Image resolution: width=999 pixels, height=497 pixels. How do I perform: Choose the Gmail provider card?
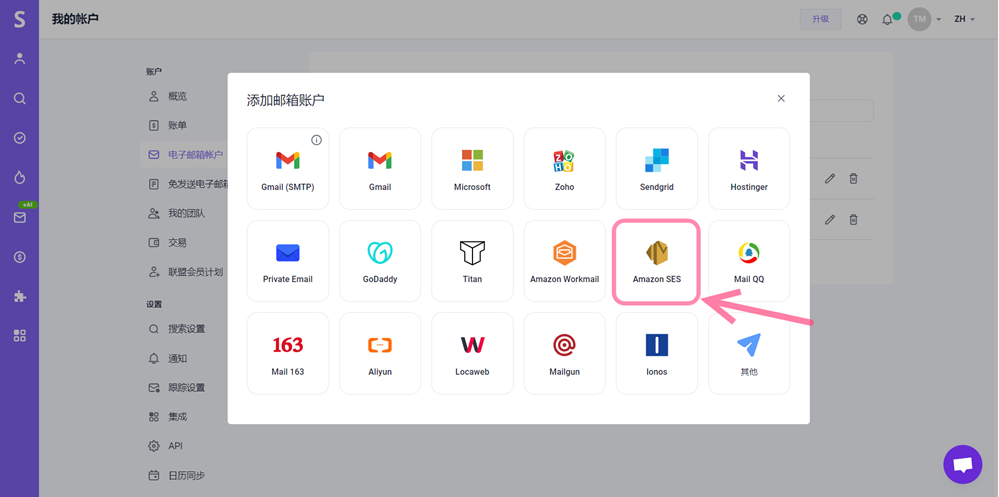pos(380,168)
